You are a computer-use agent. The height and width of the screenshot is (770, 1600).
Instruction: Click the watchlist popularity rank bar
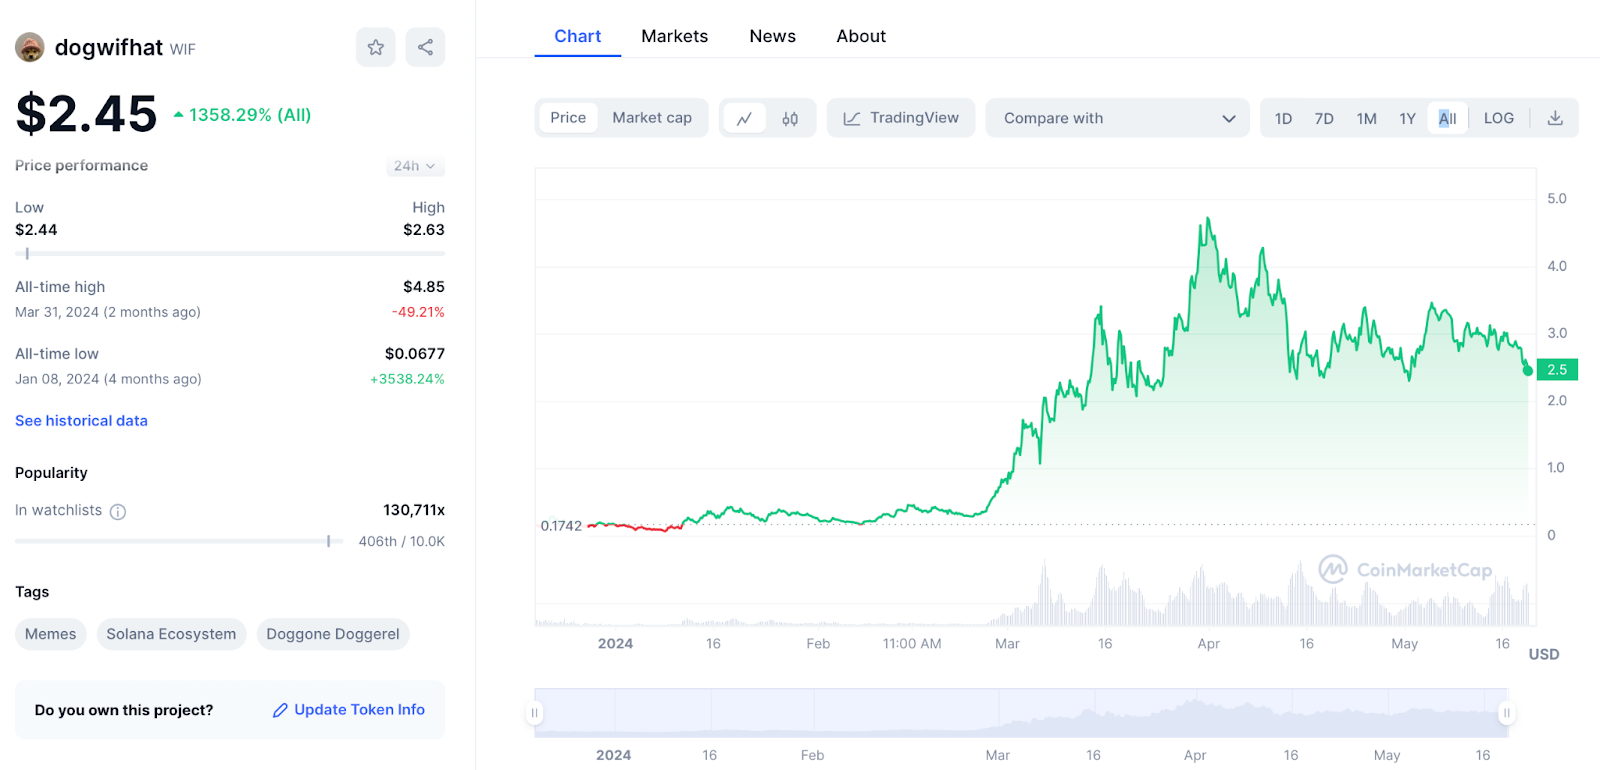pyautogui.click(x=179, y=541)
